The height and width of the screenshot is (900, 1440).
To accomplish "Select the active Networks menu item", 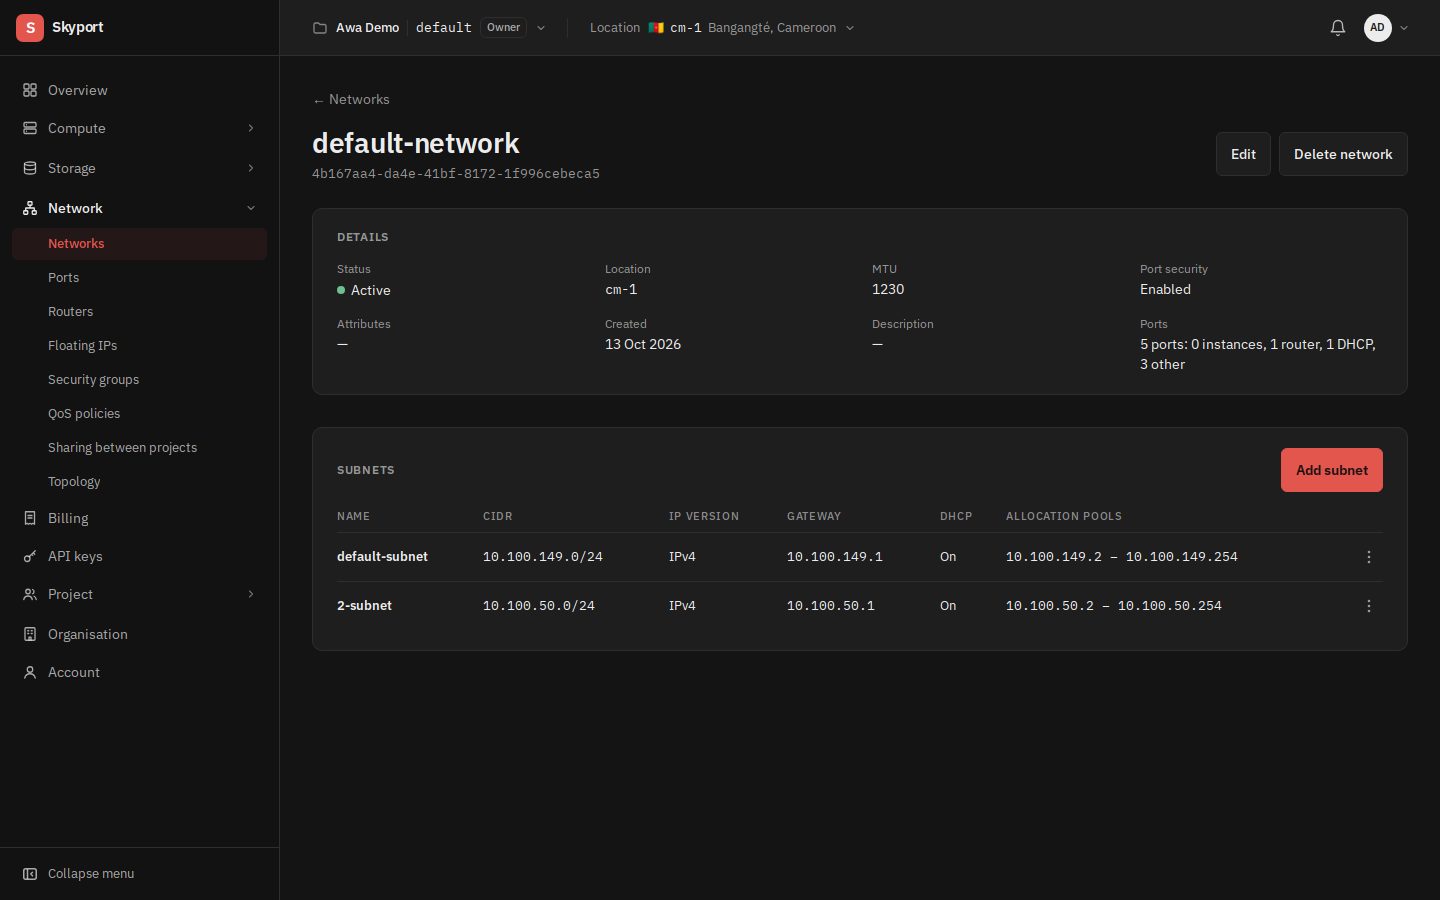I will (139, 243).
